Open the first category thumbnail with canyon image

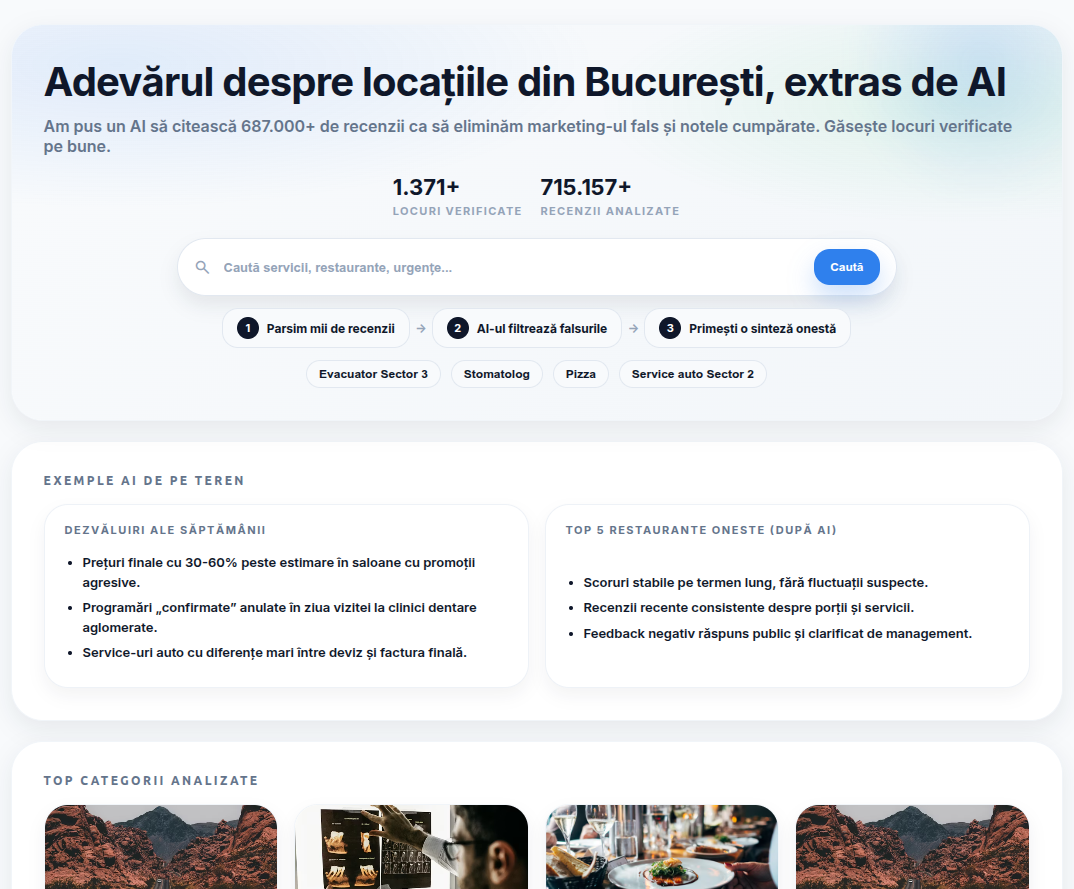pos(160,847)
